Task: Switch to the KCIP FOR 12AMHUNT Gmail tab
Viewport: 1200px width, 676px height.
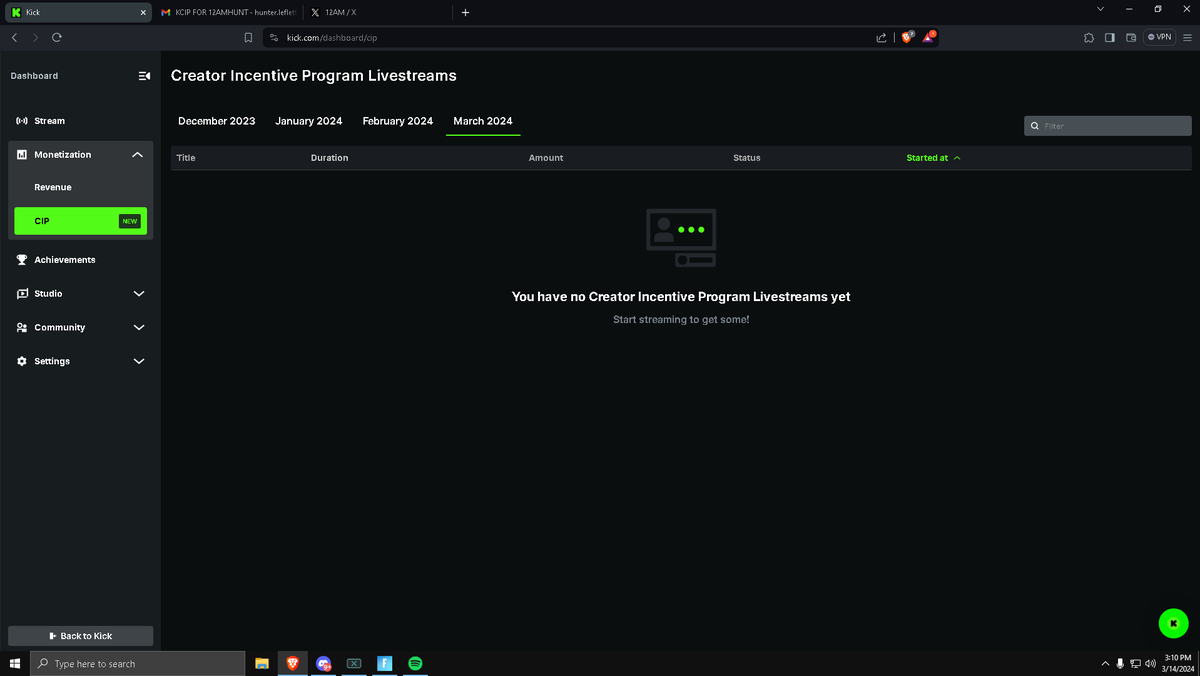Action: point(229,12)
